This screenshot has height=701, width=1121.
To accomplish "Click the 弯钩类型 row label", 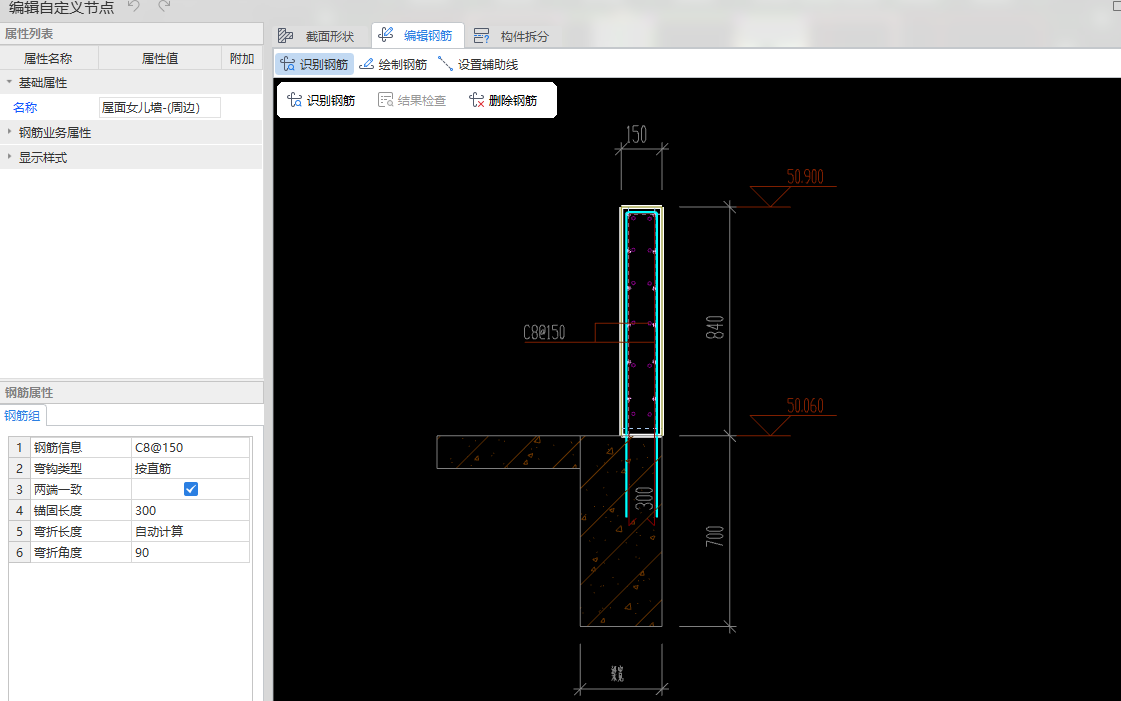I will [58, 469].
